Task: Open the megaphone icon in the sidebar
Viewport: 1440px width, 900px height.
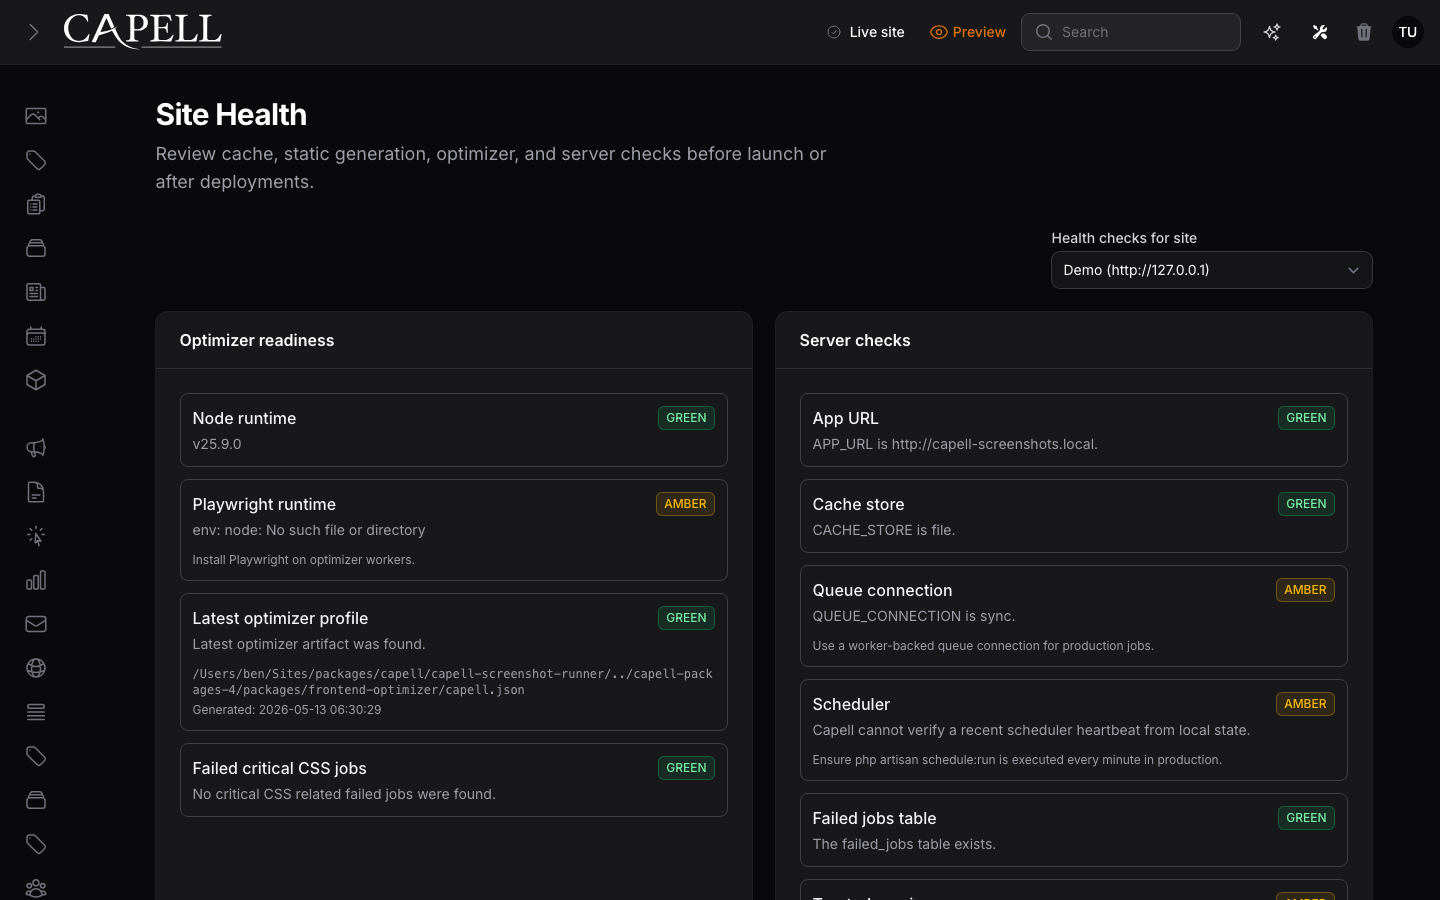Action: coord(36,448)
